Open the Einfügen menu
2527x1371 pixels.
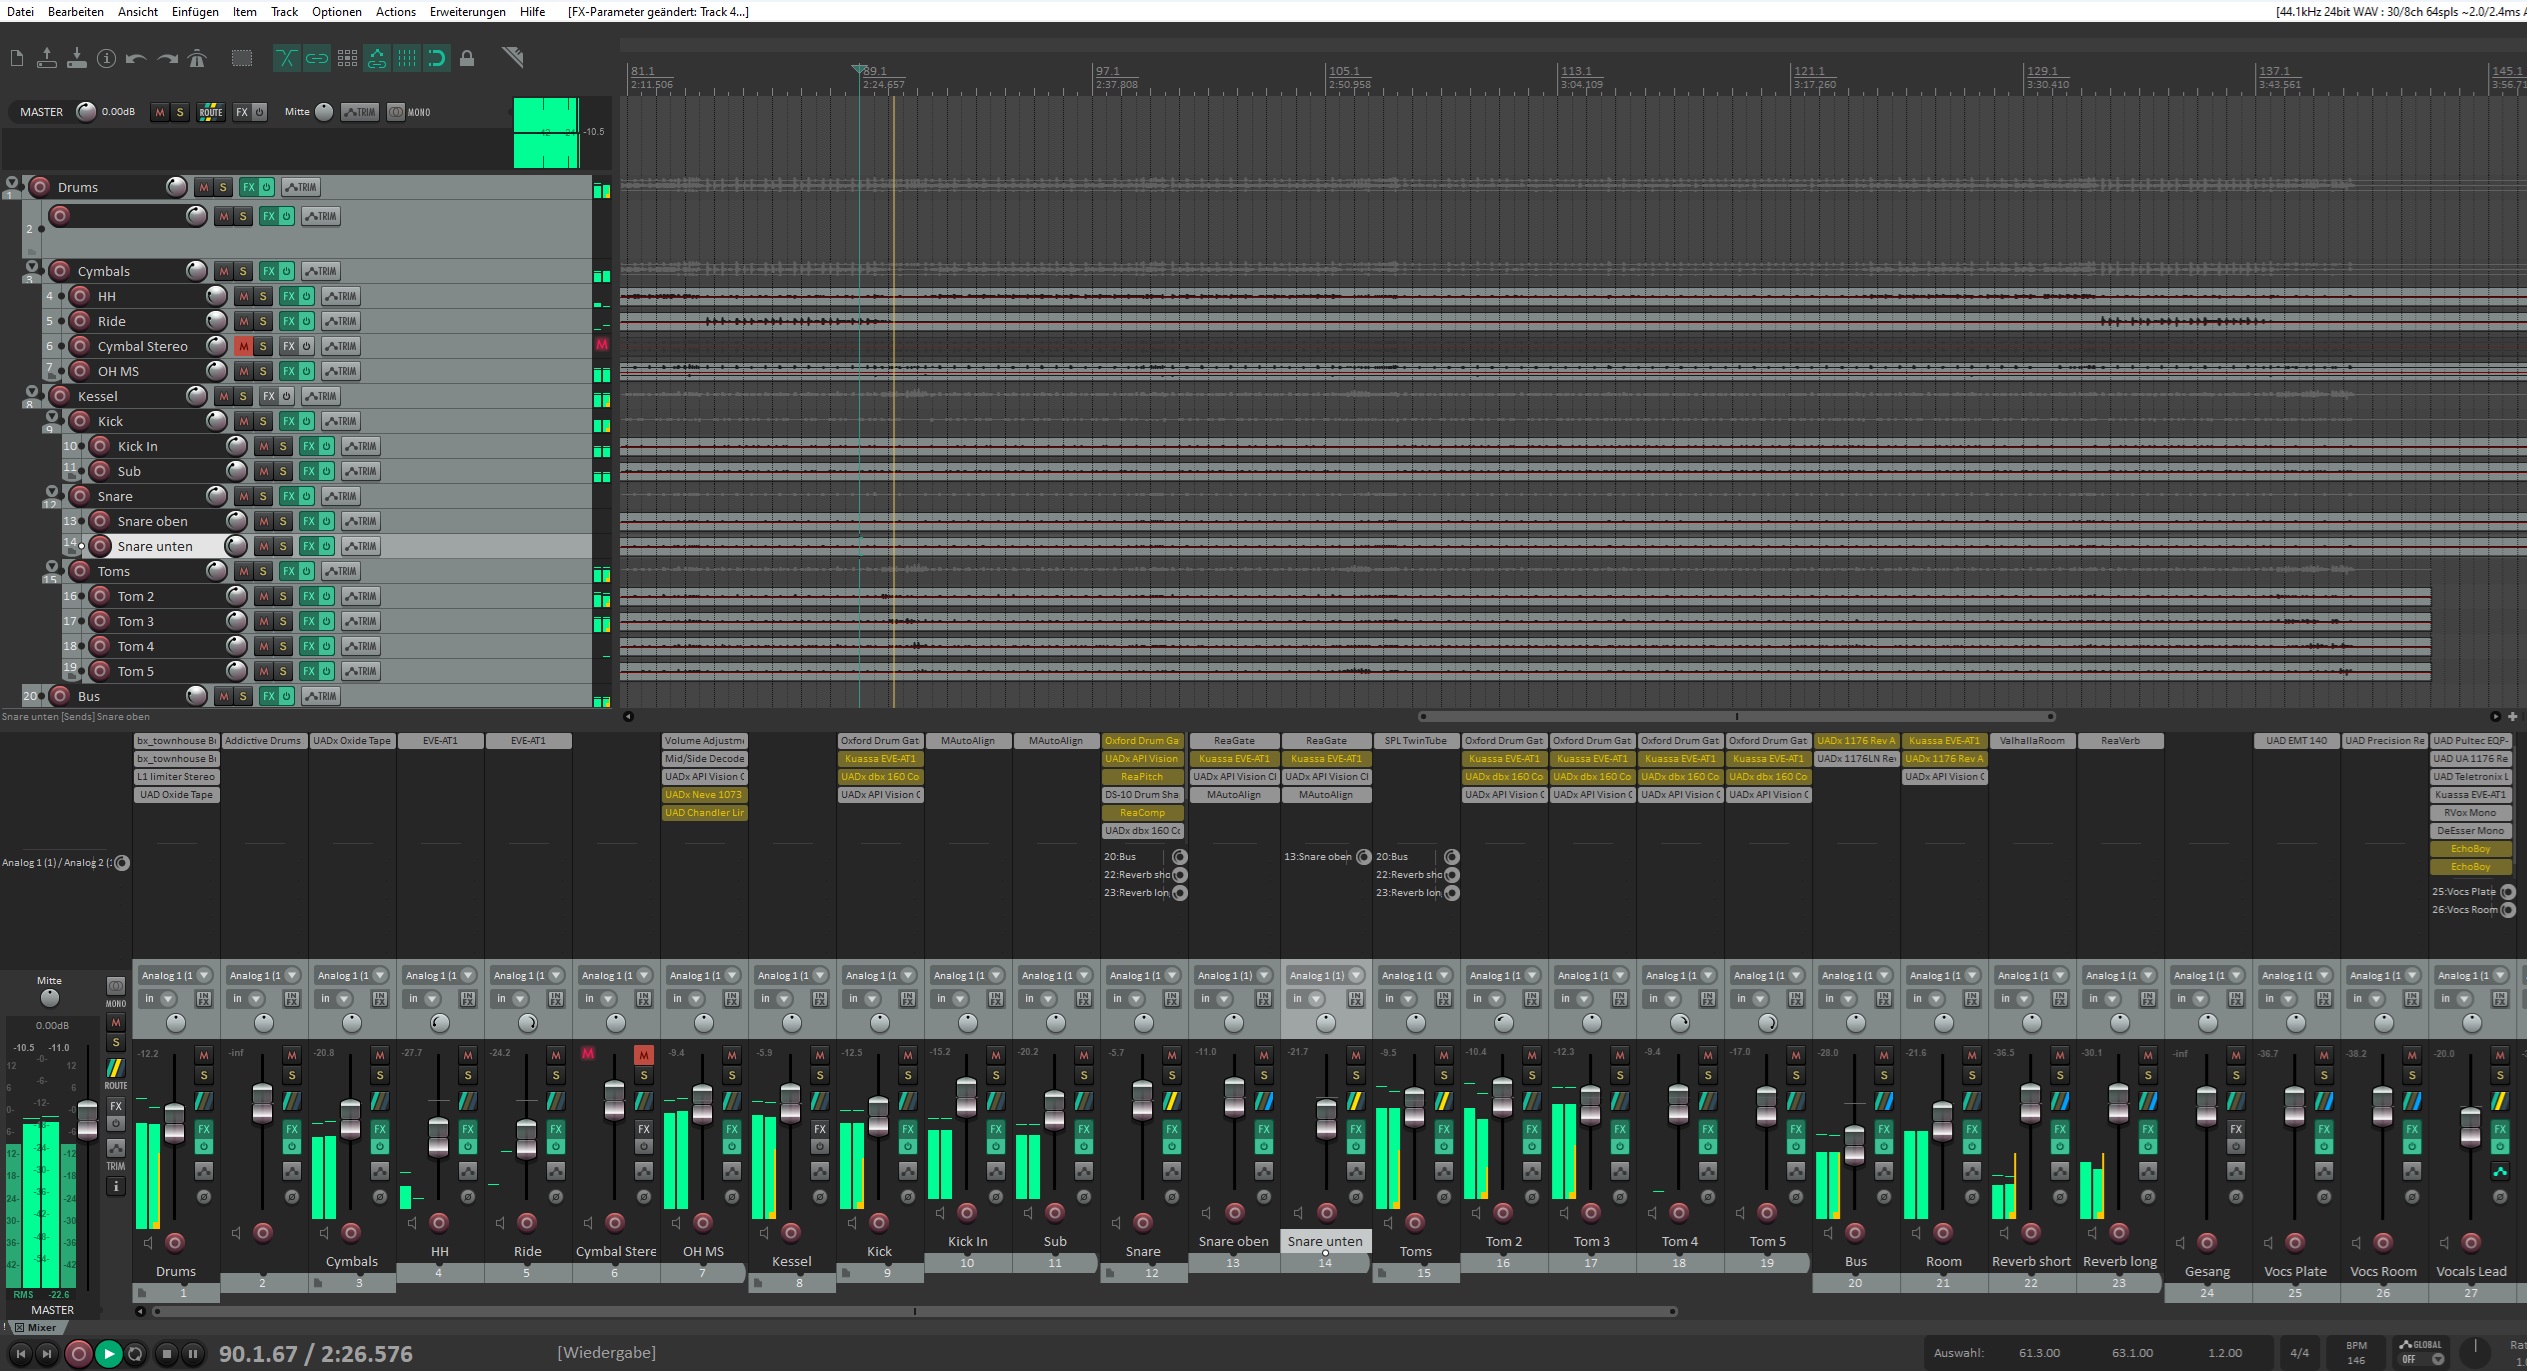(x=195, y=12)
